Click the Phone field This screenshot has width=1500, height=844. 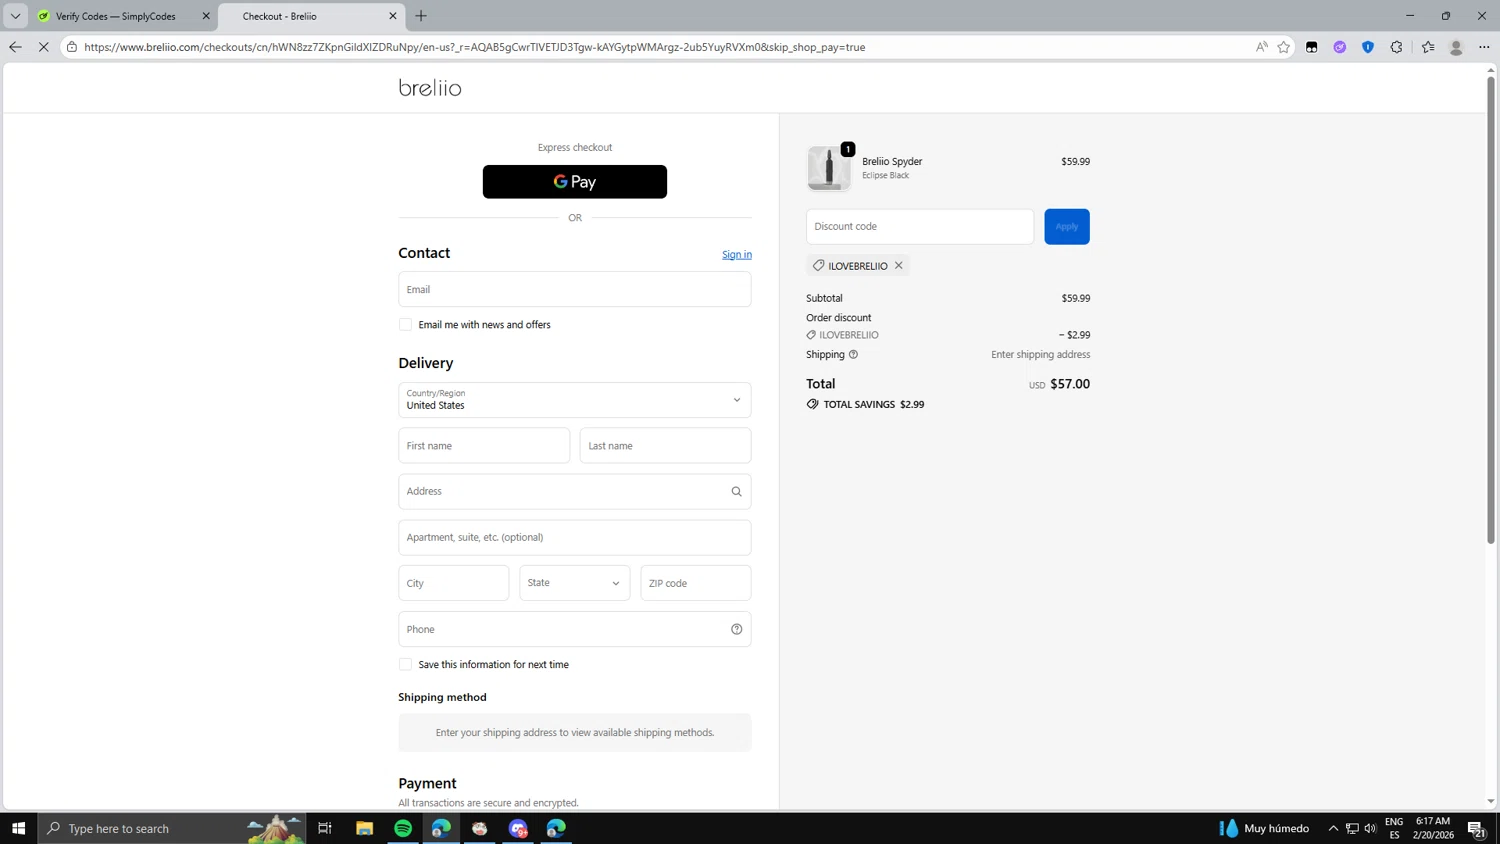[x=575, y=629]
